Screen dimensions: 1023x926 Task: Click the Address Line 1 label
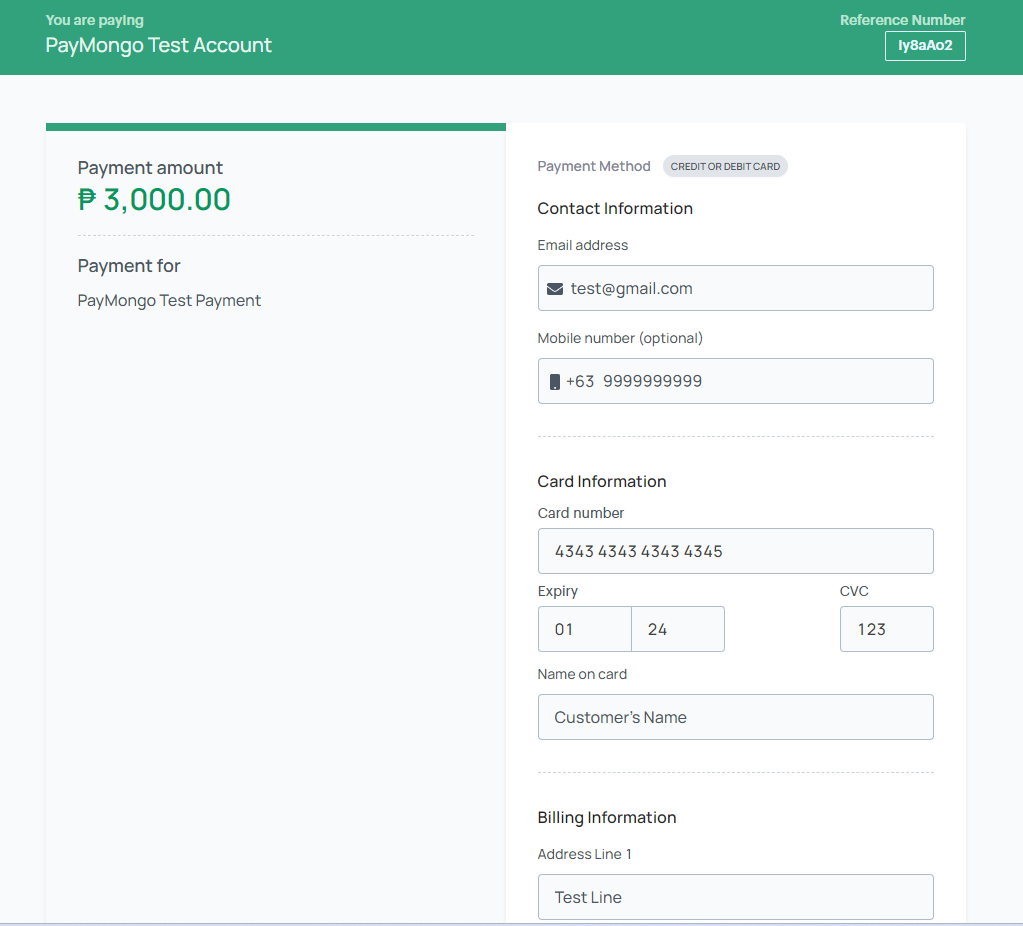(585, 854)
